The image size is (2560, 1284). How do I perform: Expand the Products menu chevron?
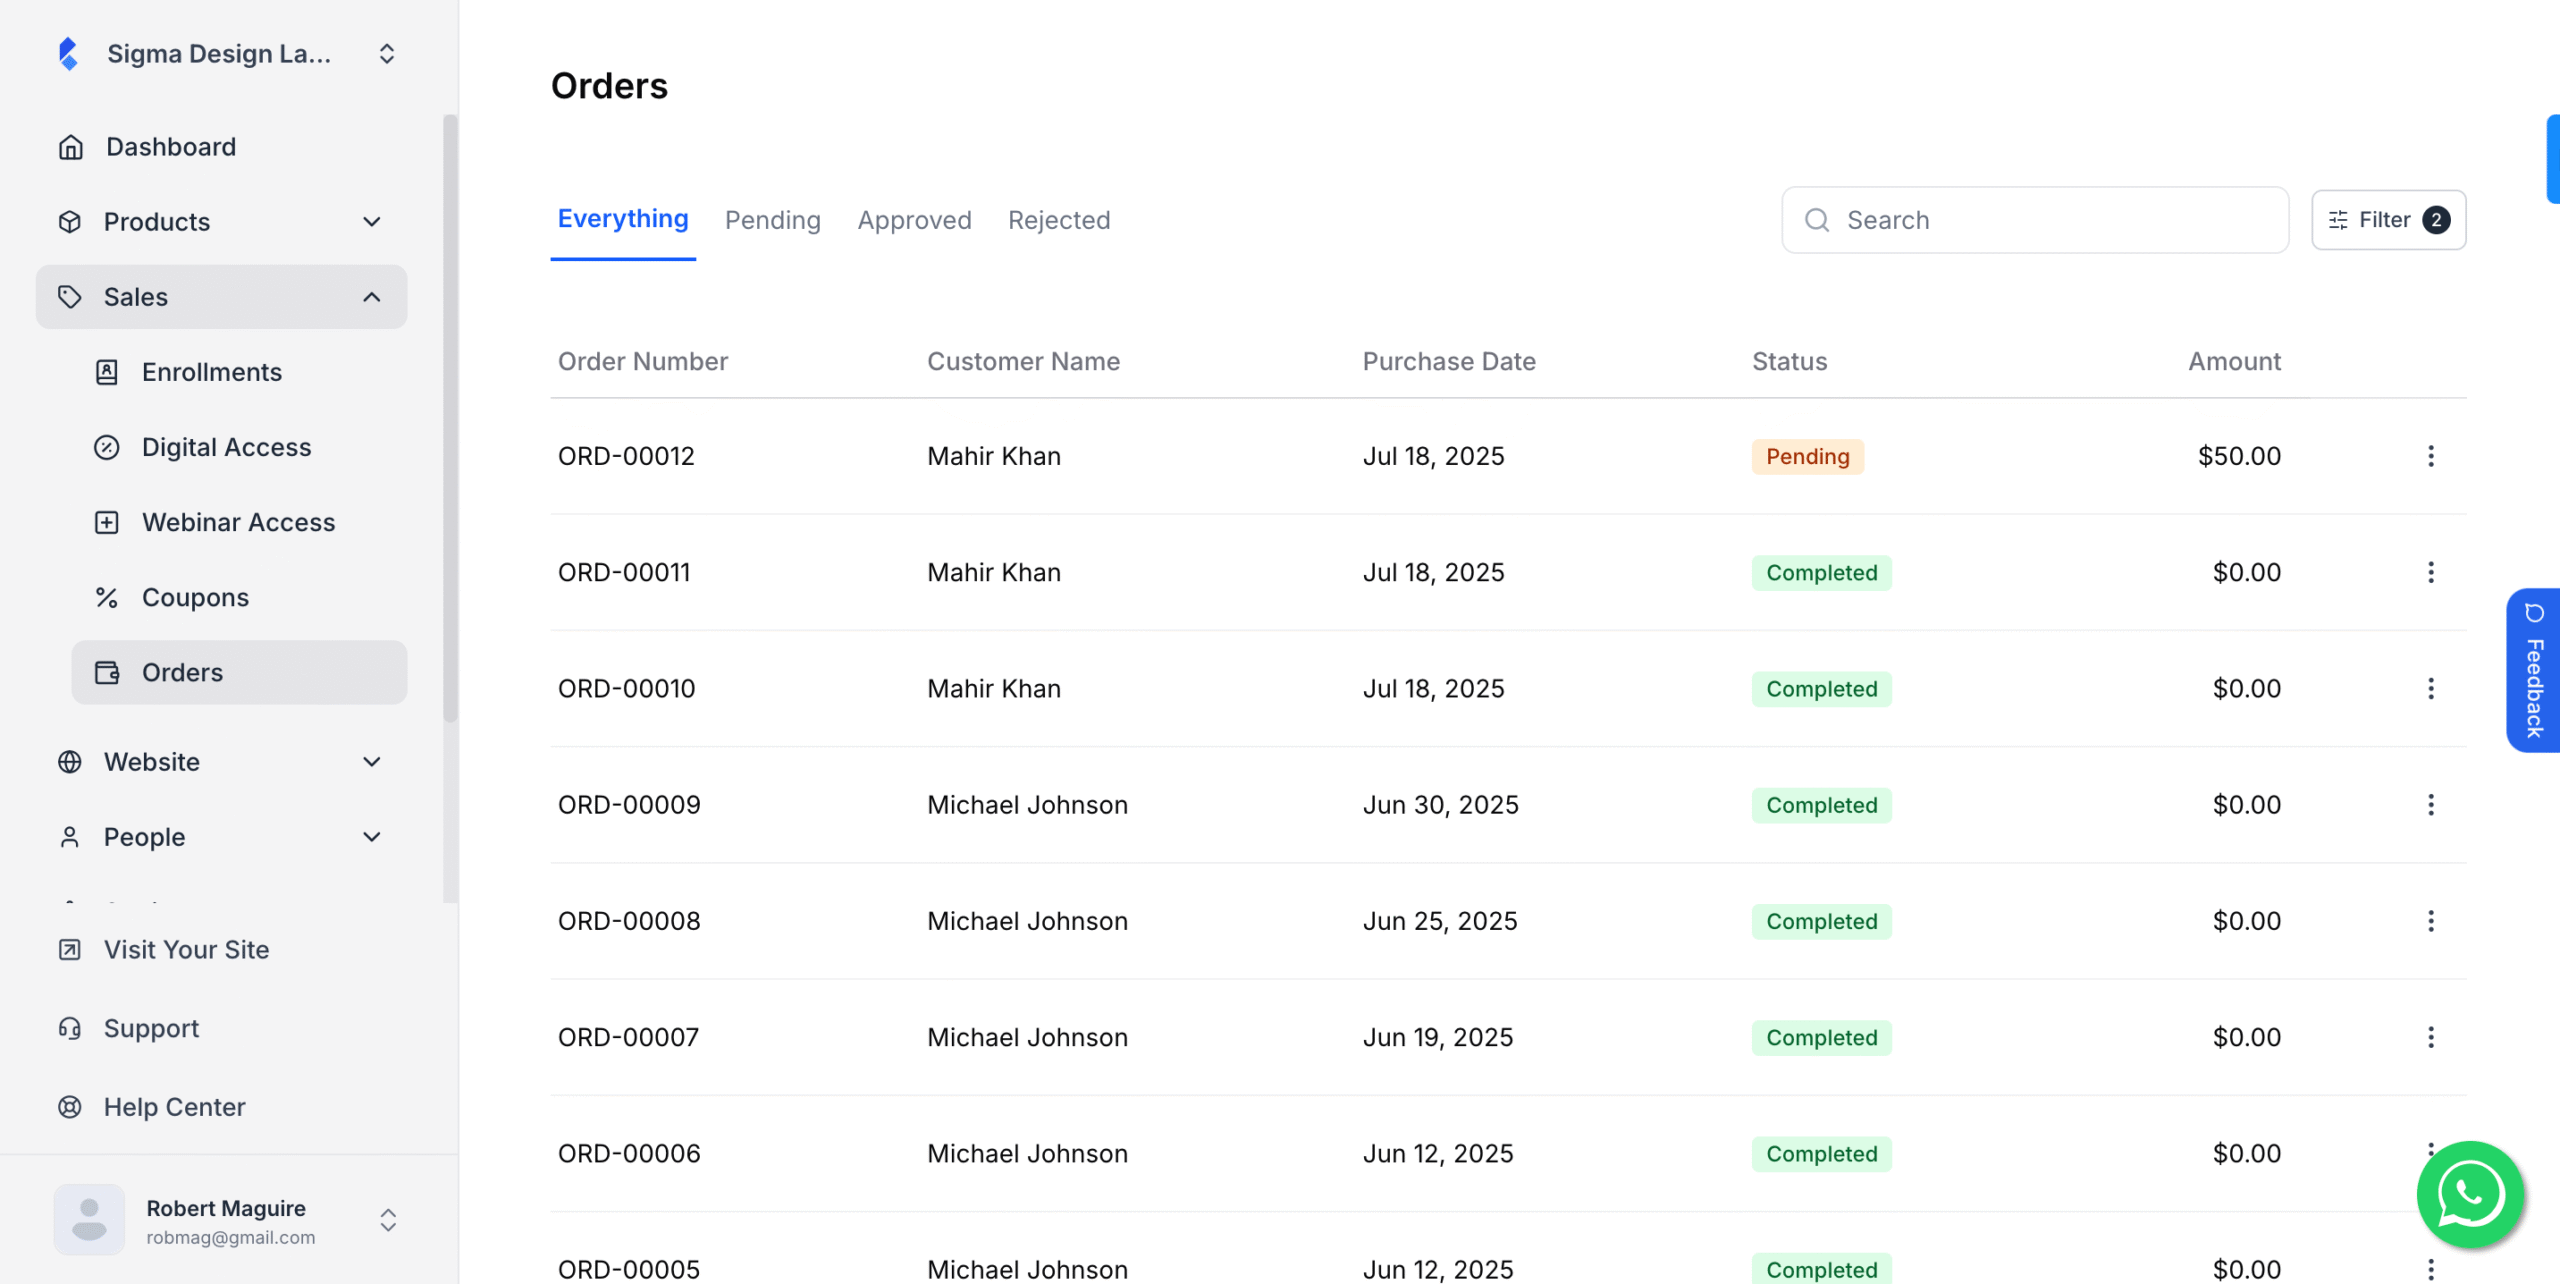(372, 222)
